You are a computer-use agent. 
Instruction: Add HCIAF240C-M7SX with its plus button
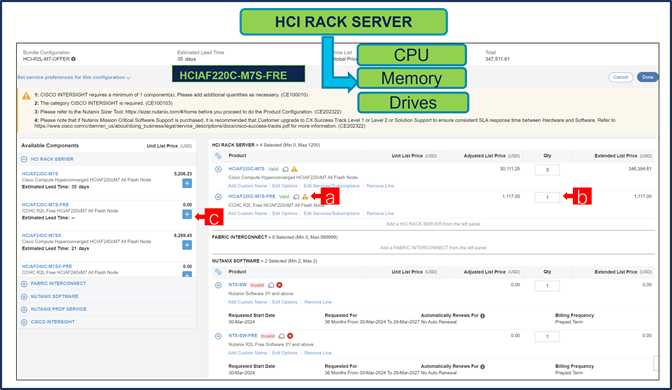(187, 245)
